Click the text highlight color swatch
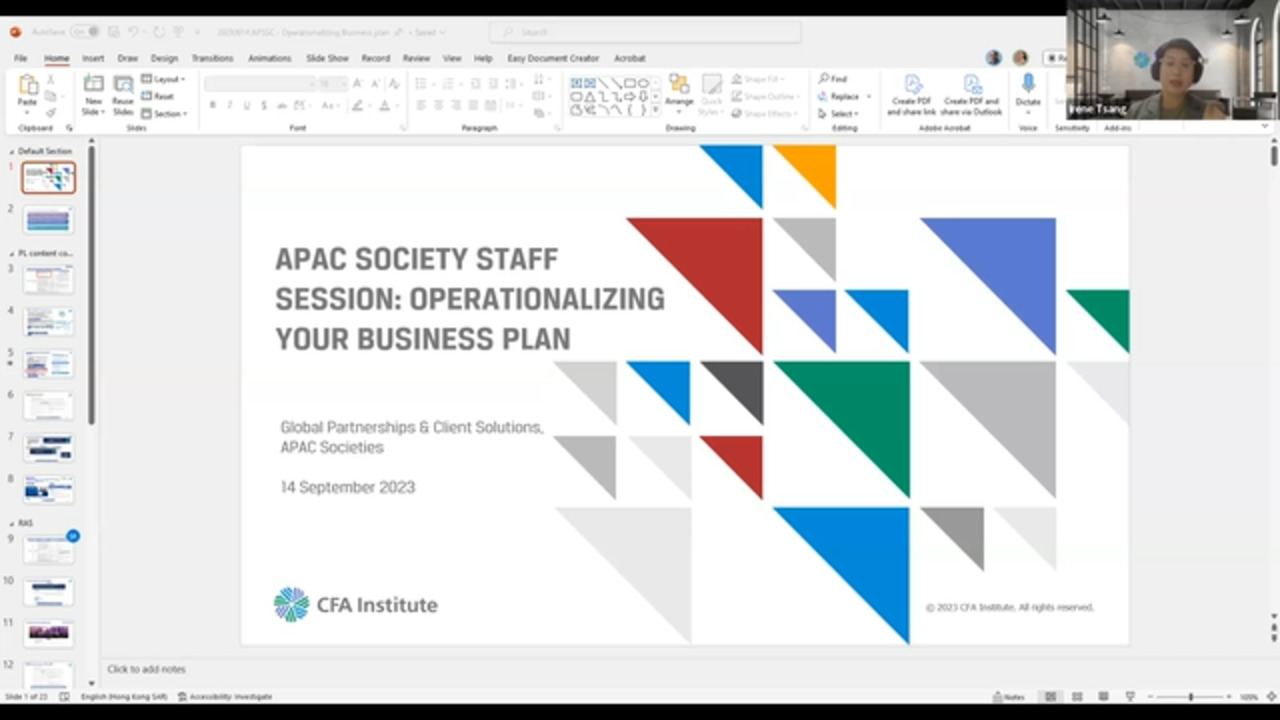Viewport: 1280px width, 720px height. click(x=357, y=105)
